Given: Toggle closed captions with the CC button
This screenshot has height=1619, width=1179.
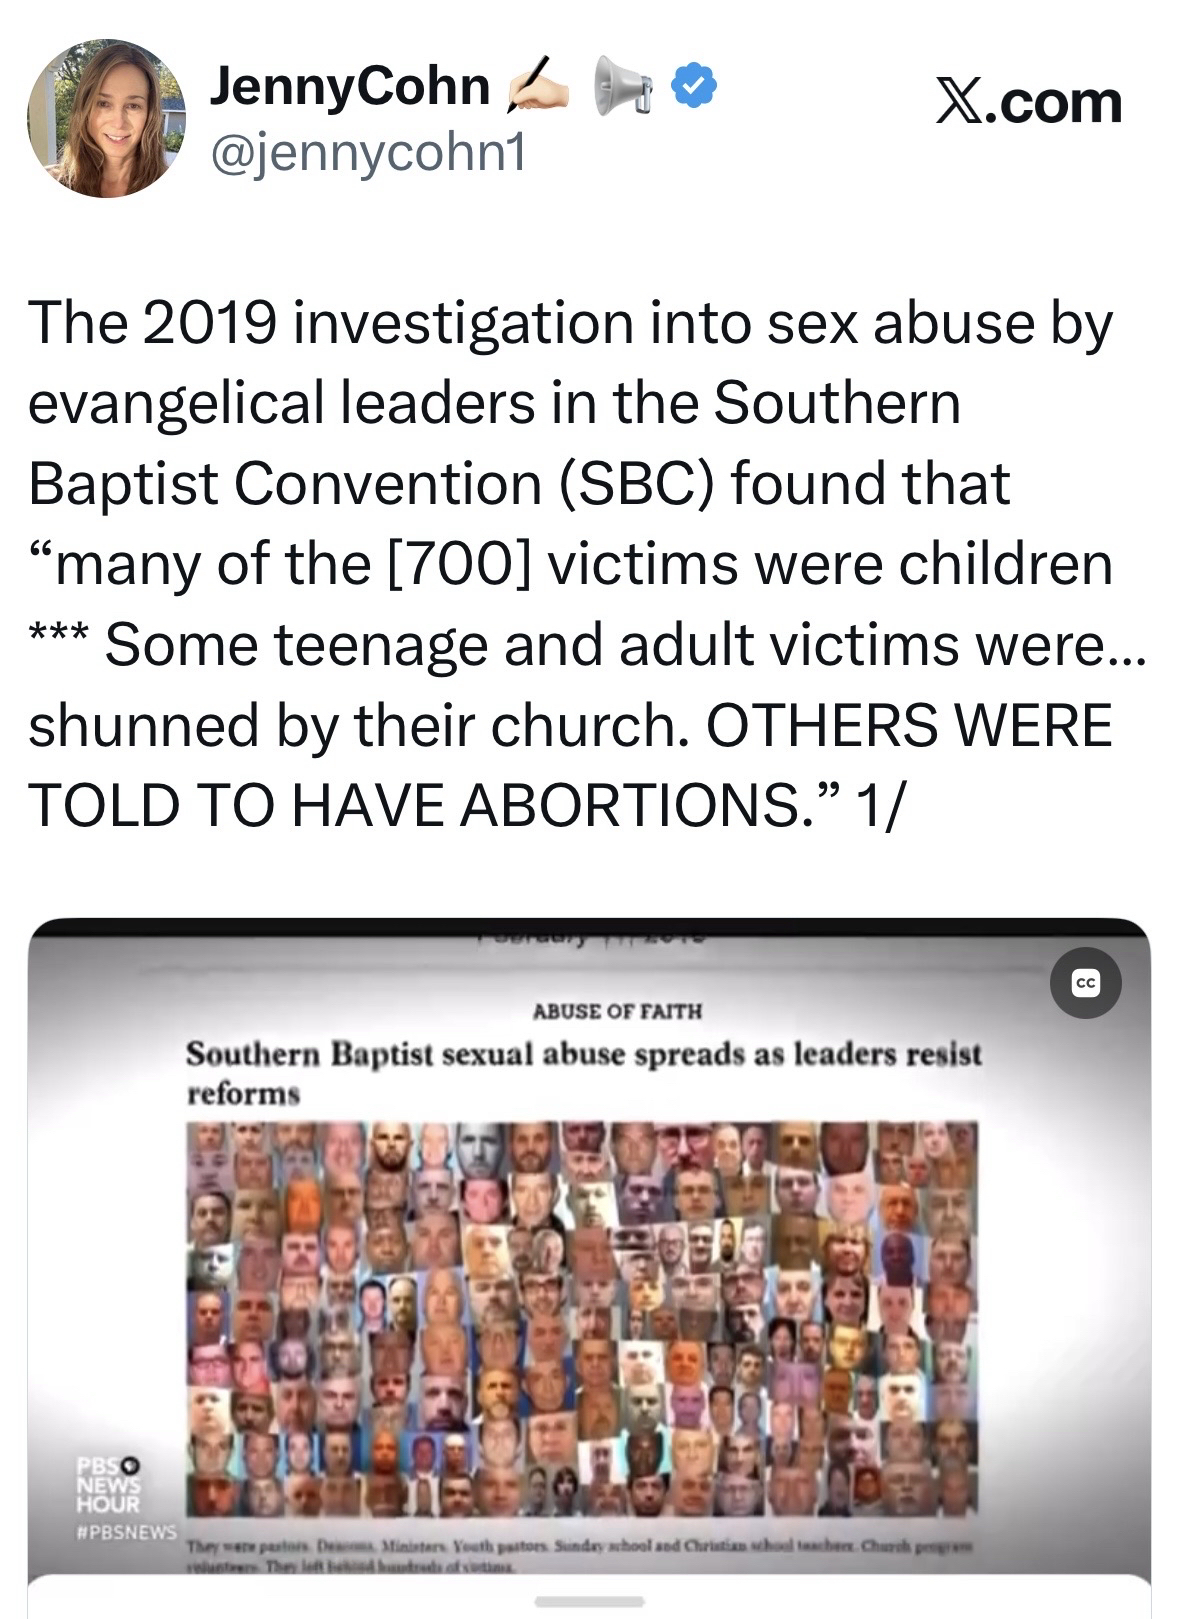Looking at the screenshot, I should 1086,983.
